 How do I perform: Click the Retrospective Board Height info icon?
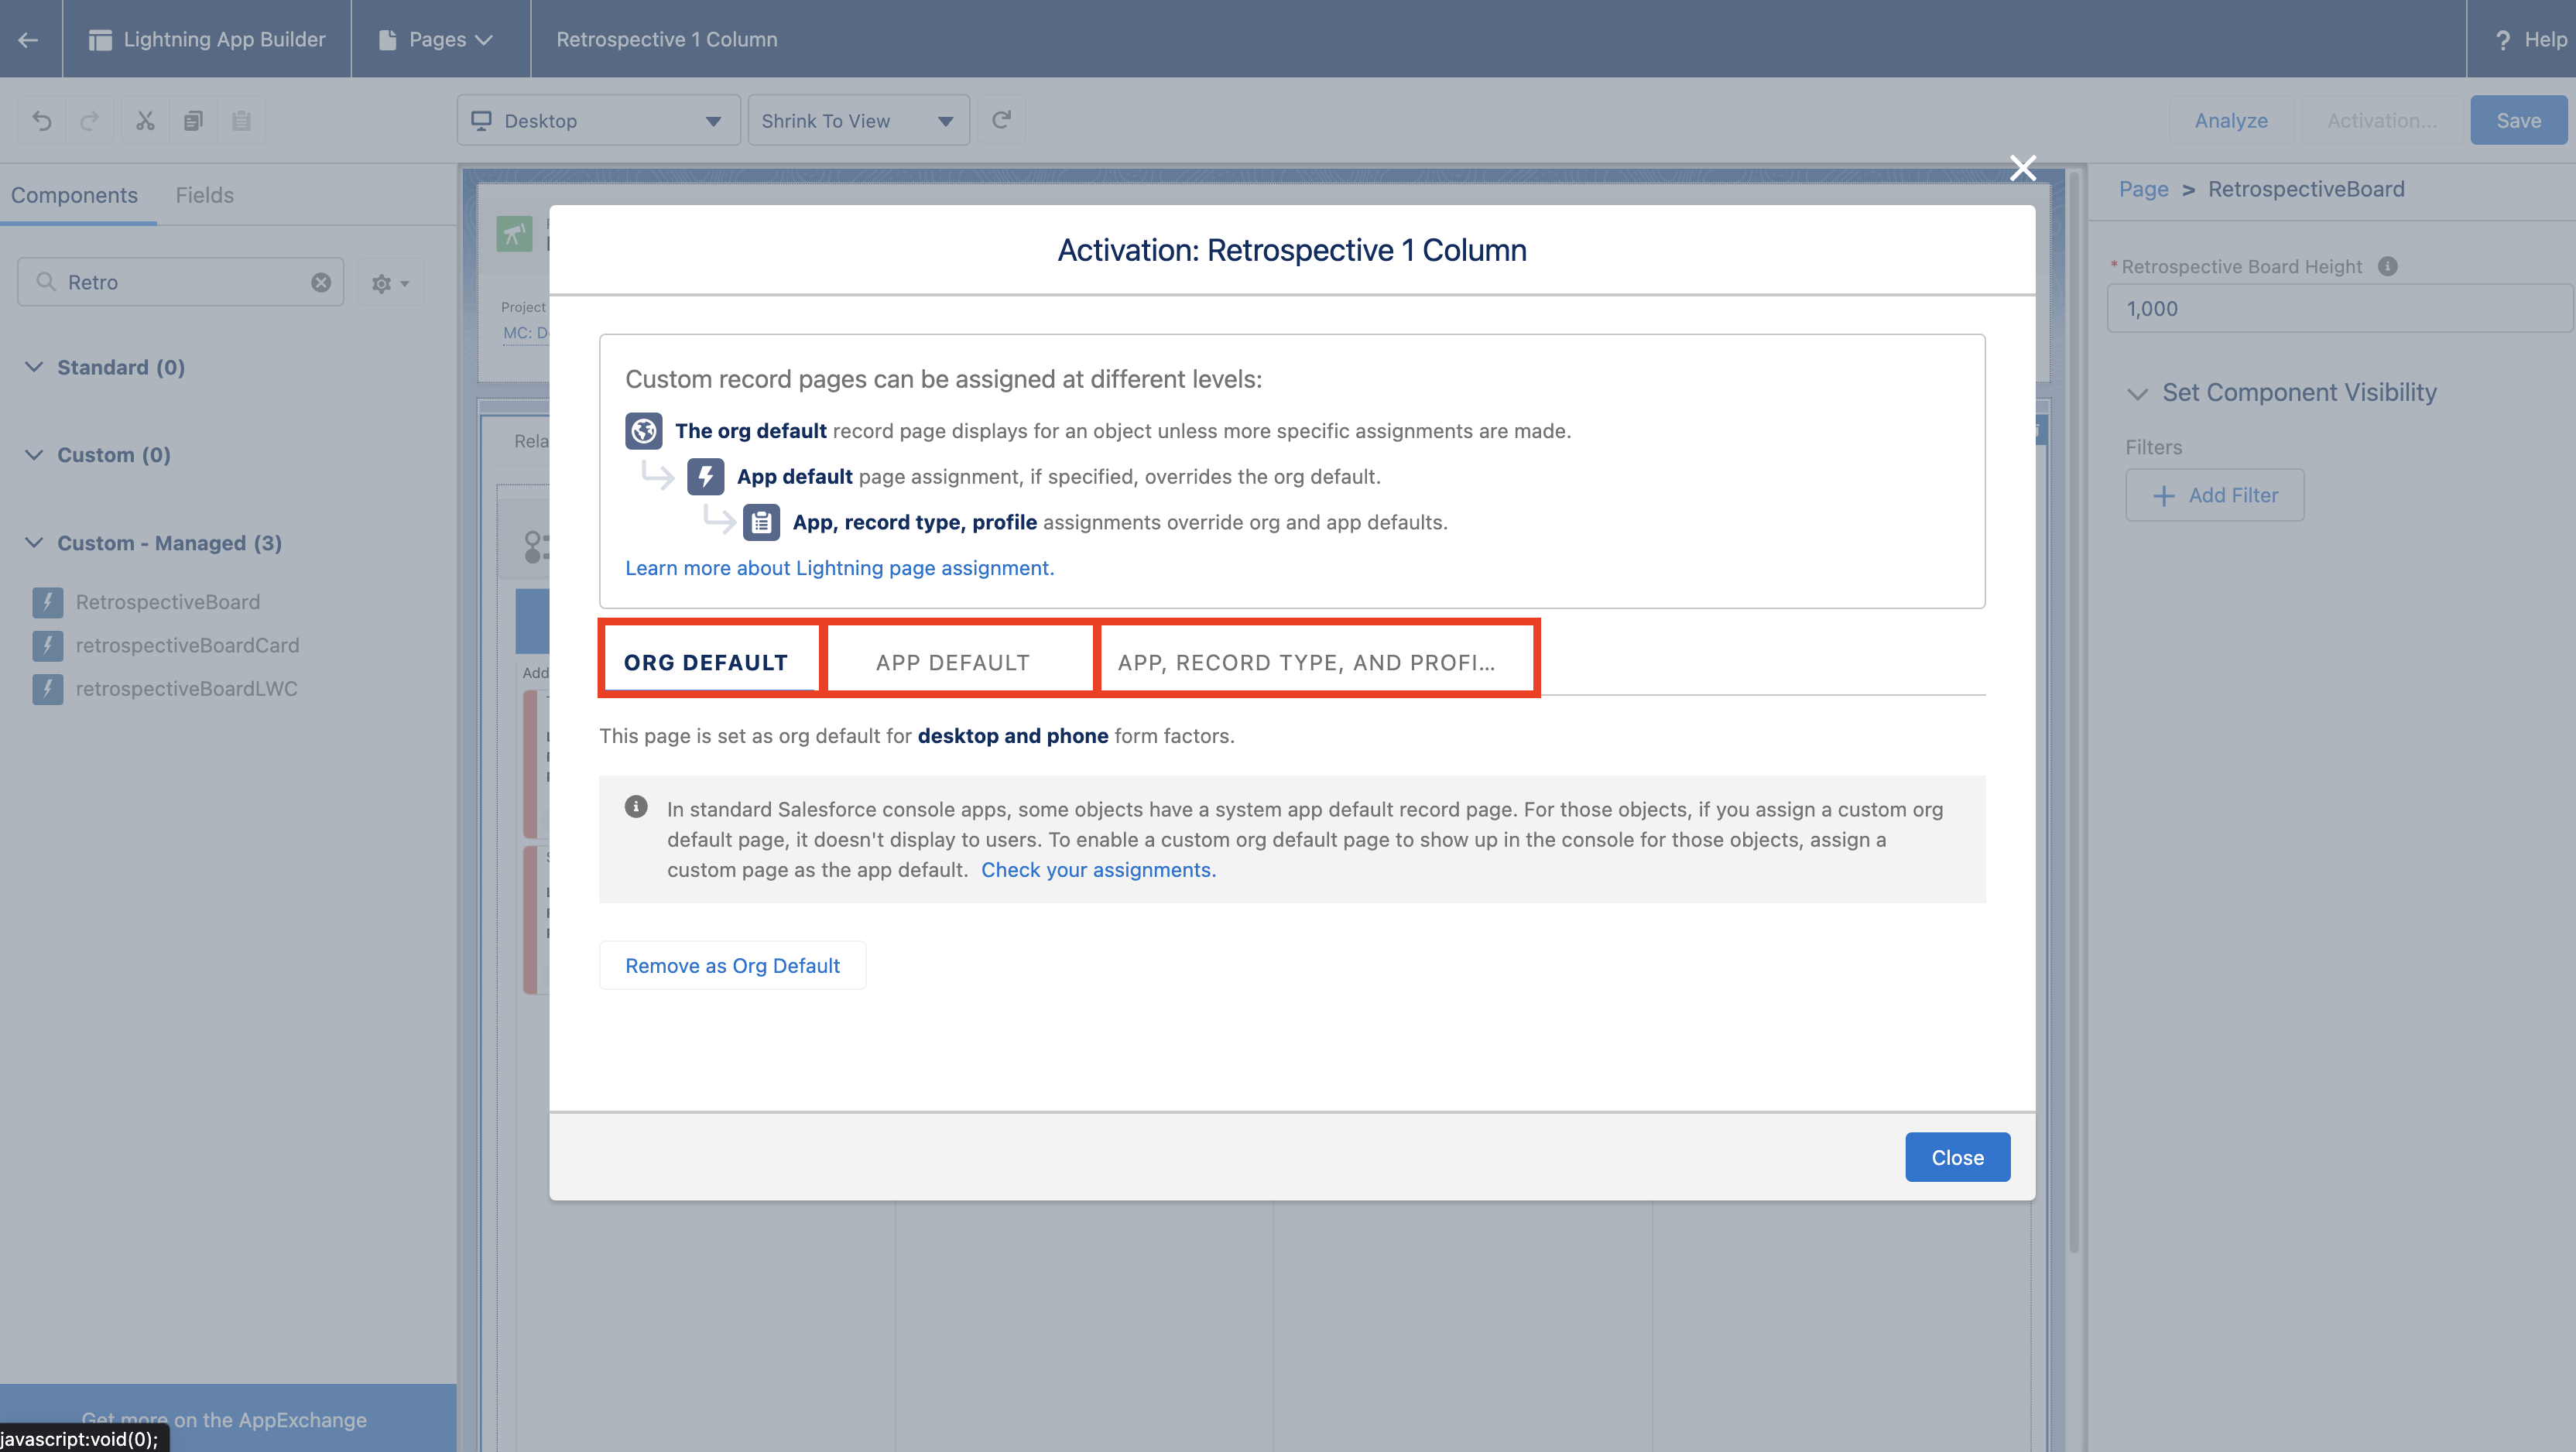[2387, 266]
